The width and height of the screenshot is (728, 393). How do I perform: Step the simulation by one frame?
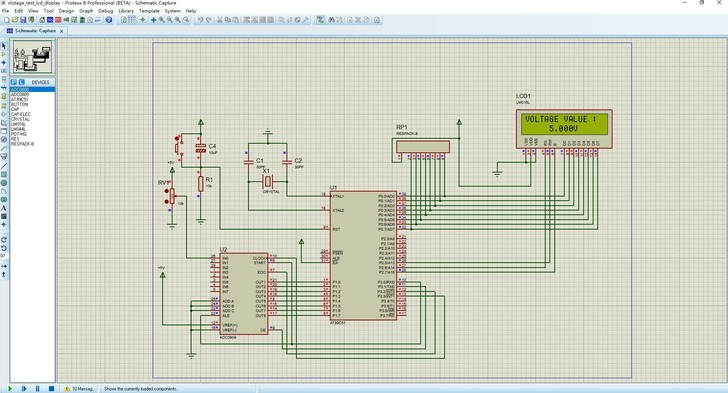pos(24,388)
